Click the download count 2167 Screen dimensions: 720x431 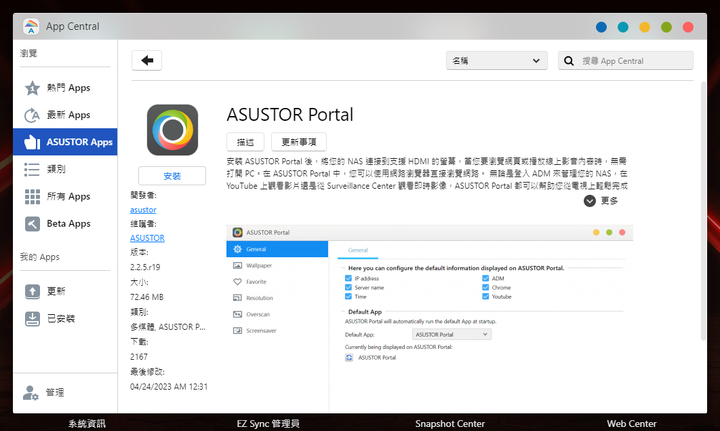(139, 357)
